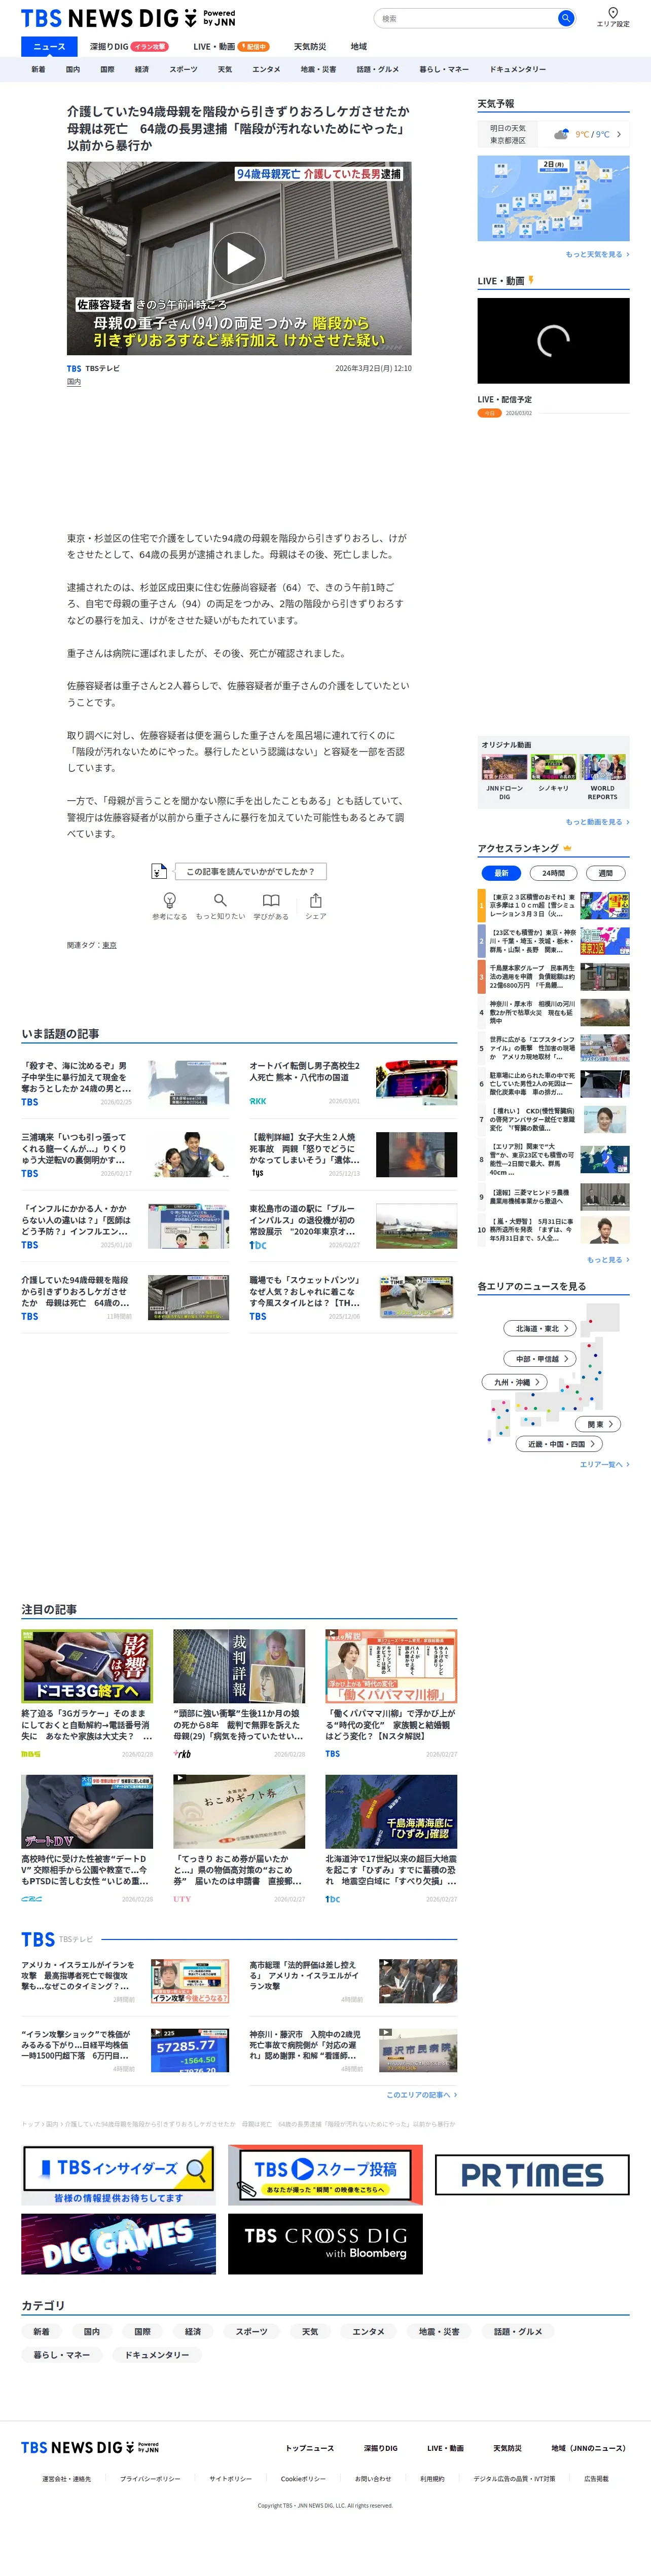This screenshot has width=651, height=2576.
Task: Play the main article video
Action: tap(240, 258)
